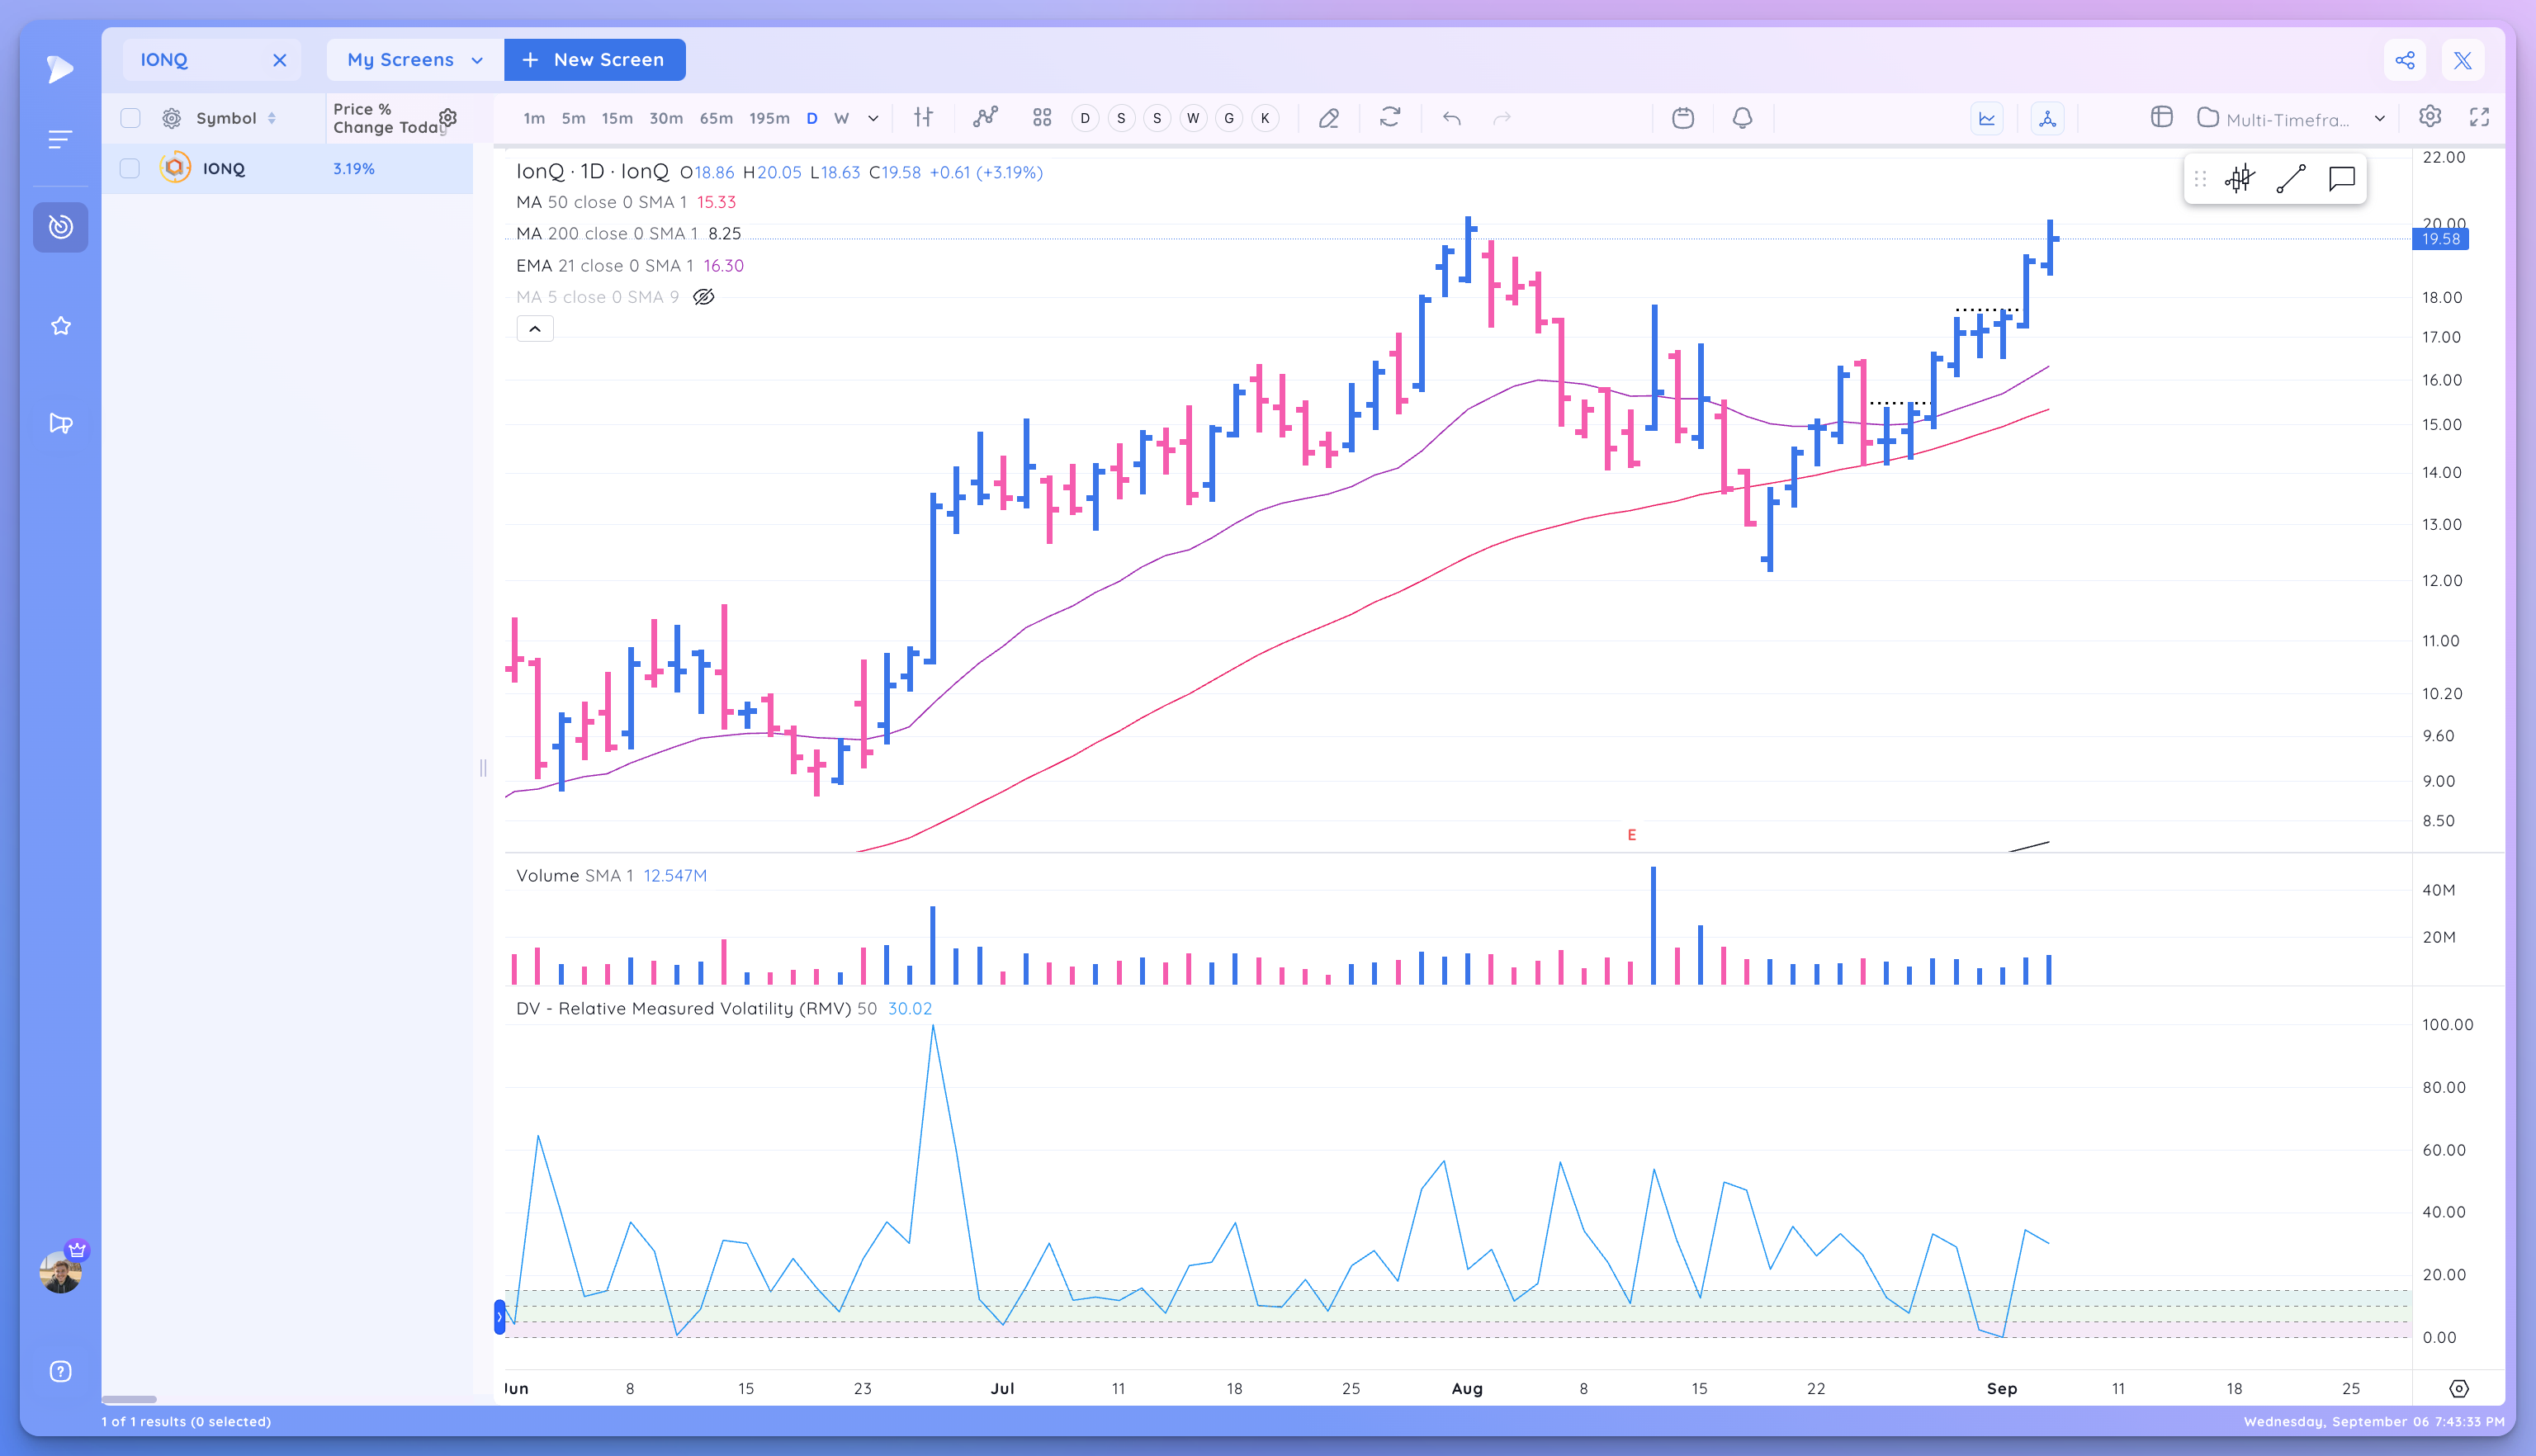Screen dimensions: 2536x1456
Task: Open alerts via the bell icon
Action: [x=1742, y=117]
